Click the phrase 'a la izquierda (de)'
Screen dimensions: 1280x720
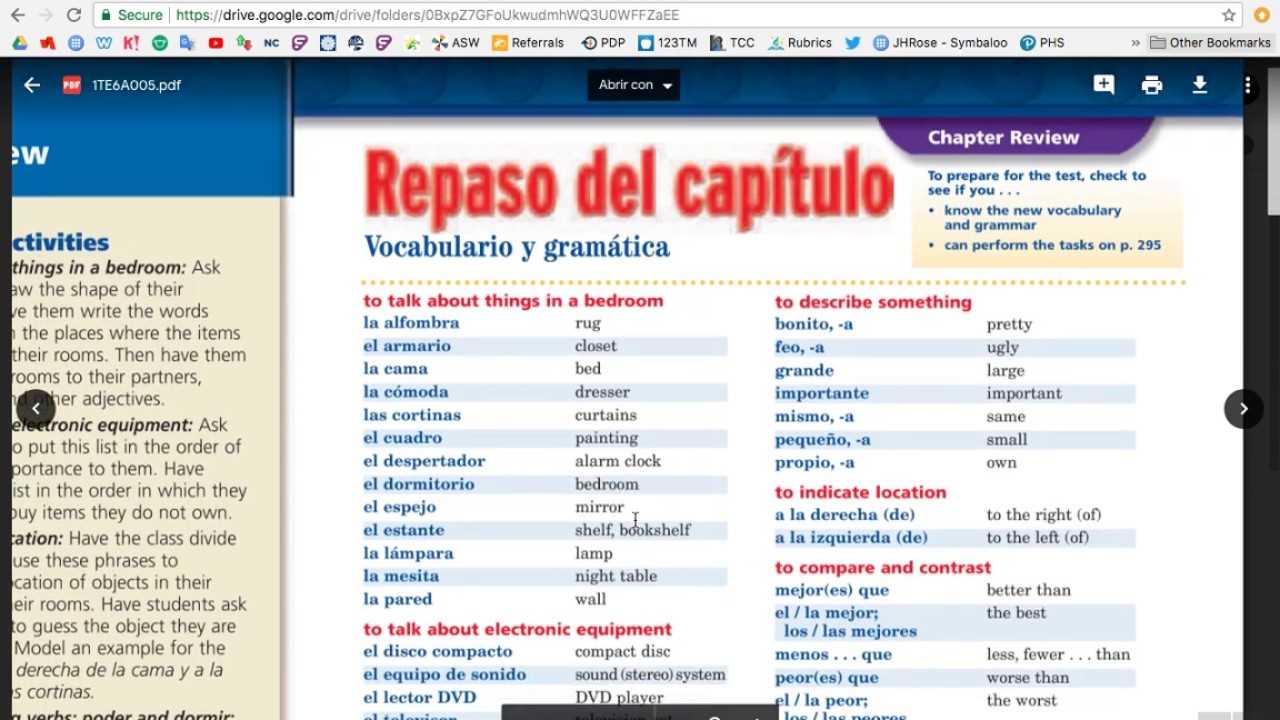851,538
